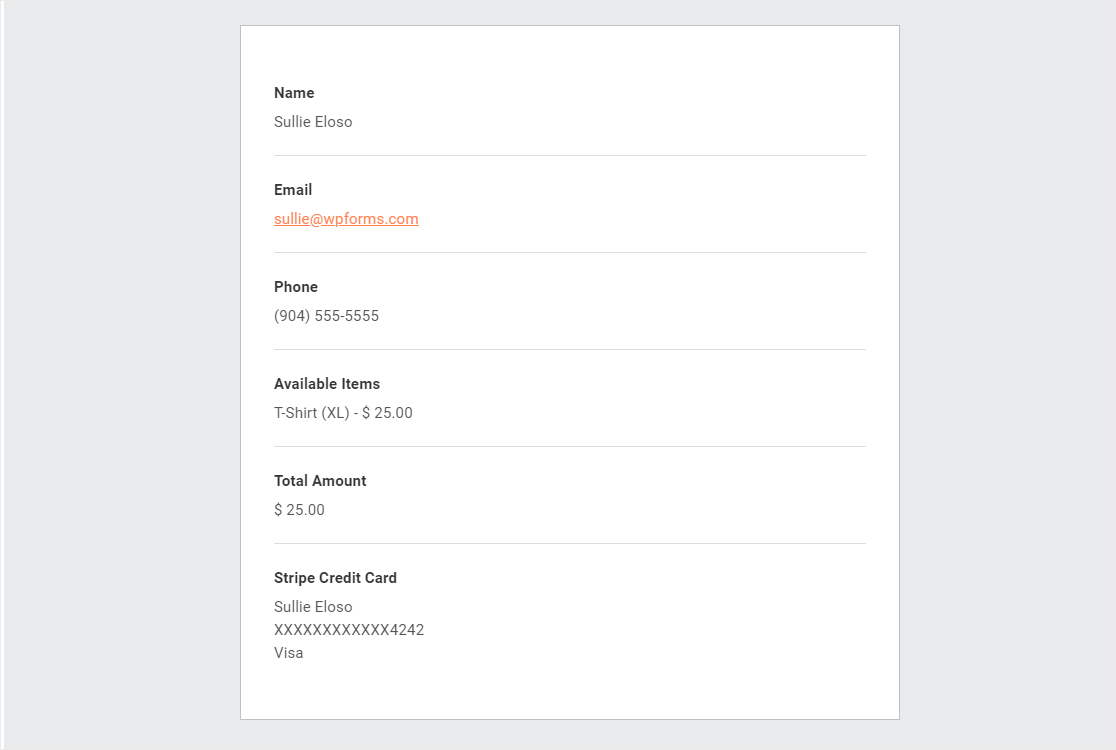Select the $ 25.00 total value
Image resolution: width=1116 pixels, height=750 pixels.
(299, 510)
